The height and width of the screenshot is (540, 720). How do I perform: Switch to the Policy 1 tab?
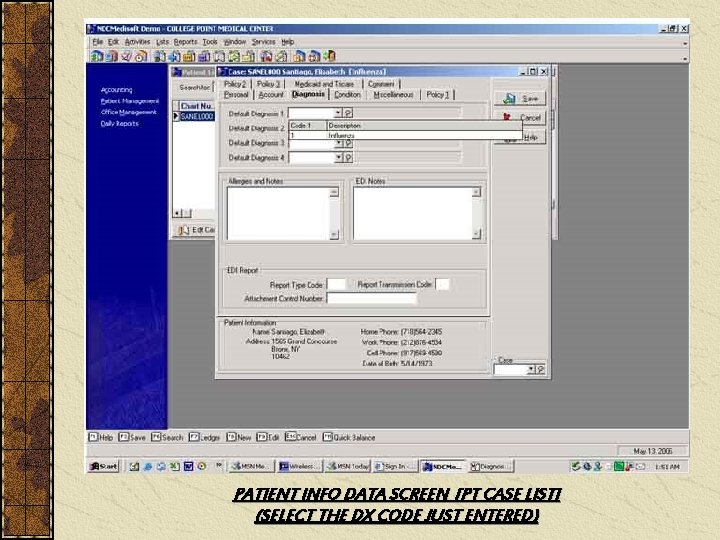438,94
